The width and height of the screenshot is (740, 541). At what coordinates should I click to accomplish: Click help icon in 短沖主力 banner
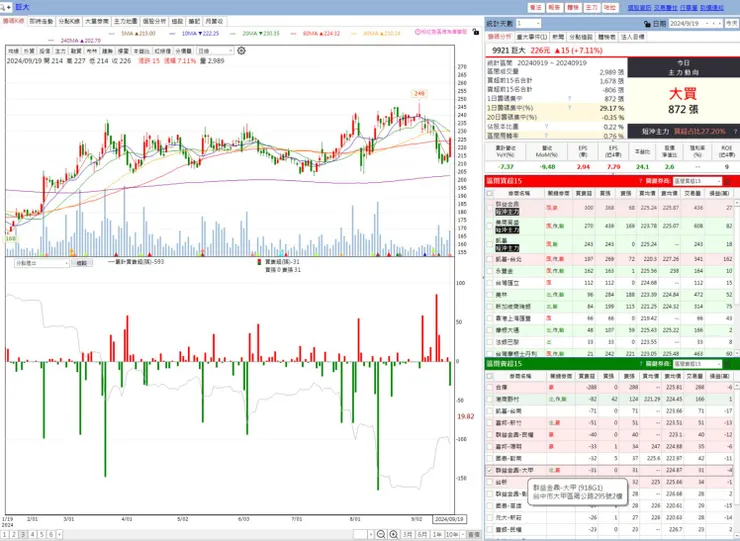click(735, 131)
